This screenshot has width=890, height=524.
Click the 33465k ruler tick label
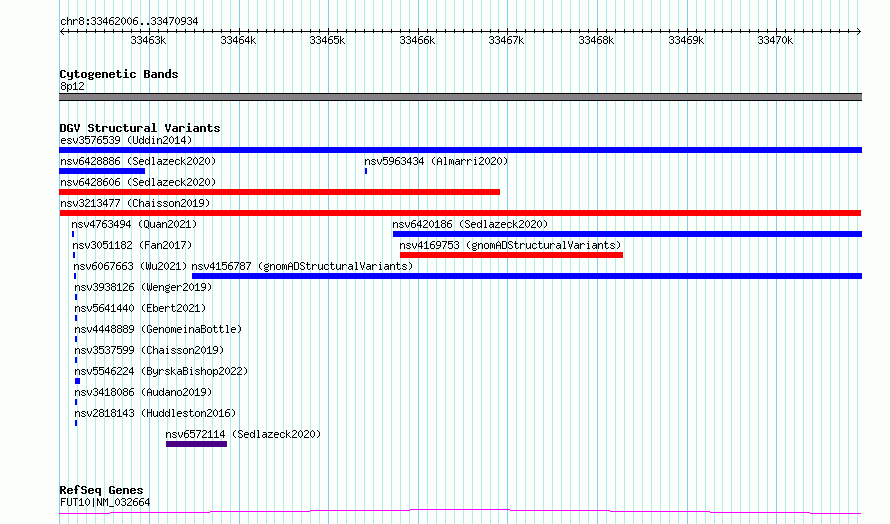coord(327,40)
